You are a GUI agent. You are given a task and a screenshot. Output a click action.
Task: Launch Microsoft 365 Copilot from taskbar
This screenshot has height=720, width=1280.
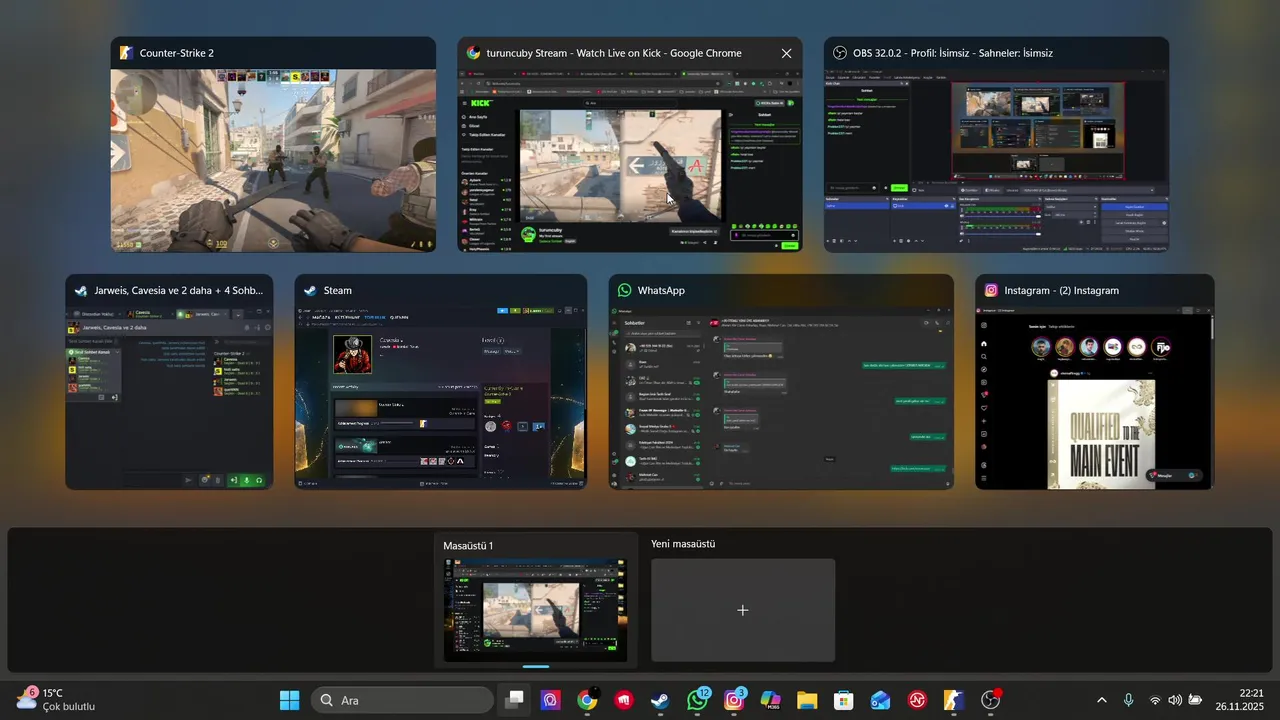770,700
